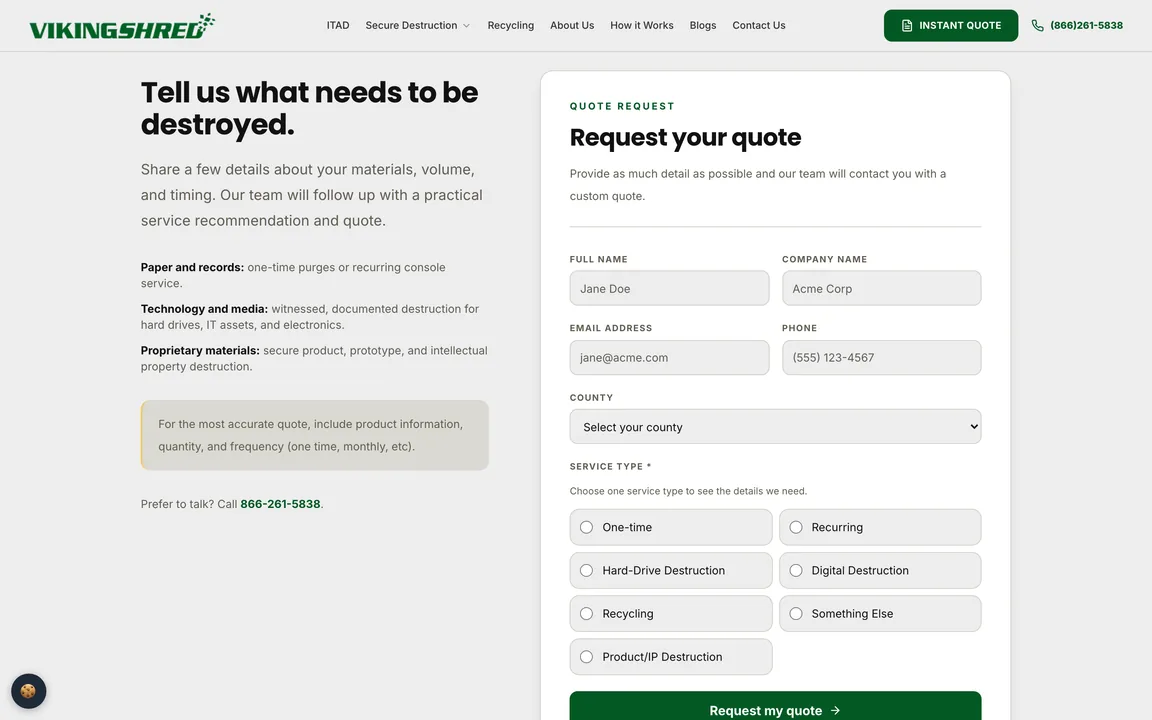Viewport: 1152px width, 720px height.
Task: Choose Hard-Drive Destruction option
Action: click(x=671, y=570)
